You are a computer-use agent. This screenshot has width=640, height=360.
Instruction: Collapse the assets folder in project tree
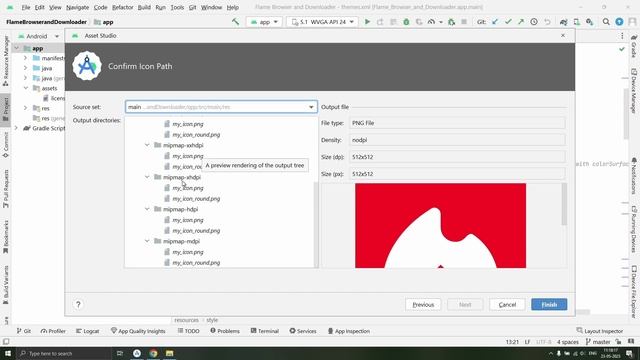[26, 88]
